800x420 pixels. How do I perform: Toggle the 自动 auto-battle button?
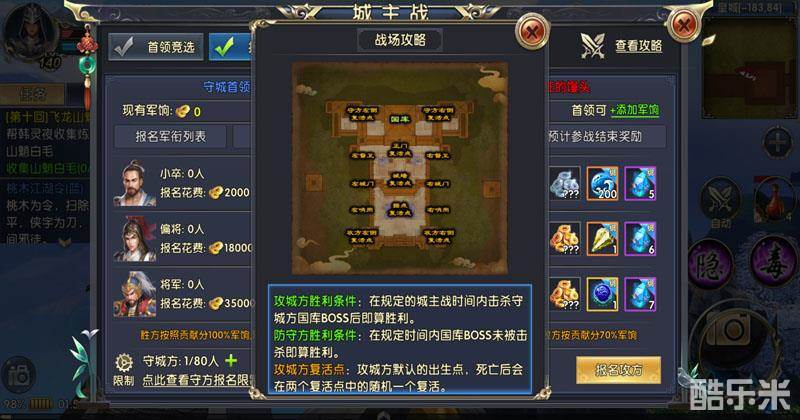pyautogui.click(x=720, y=203)
